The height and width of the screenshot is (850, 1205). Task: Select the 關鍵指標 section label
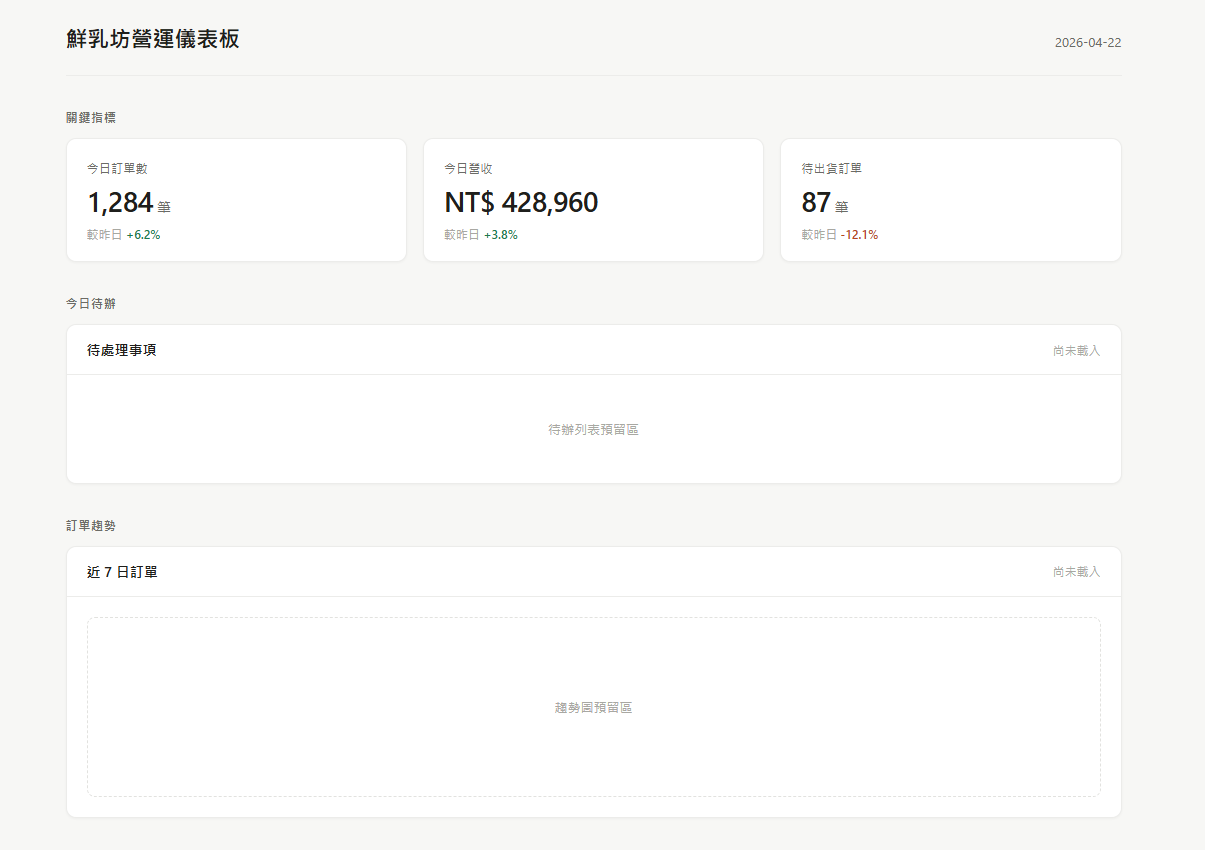point(91,117)
